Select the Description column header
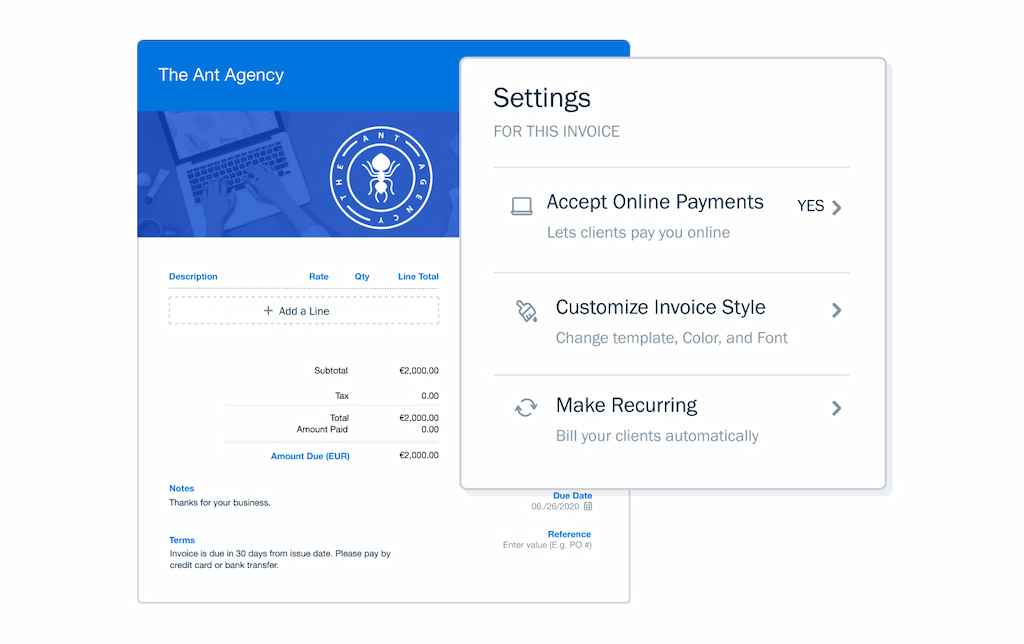Viewport: 1024px width, 644px height. coord(193,276)
